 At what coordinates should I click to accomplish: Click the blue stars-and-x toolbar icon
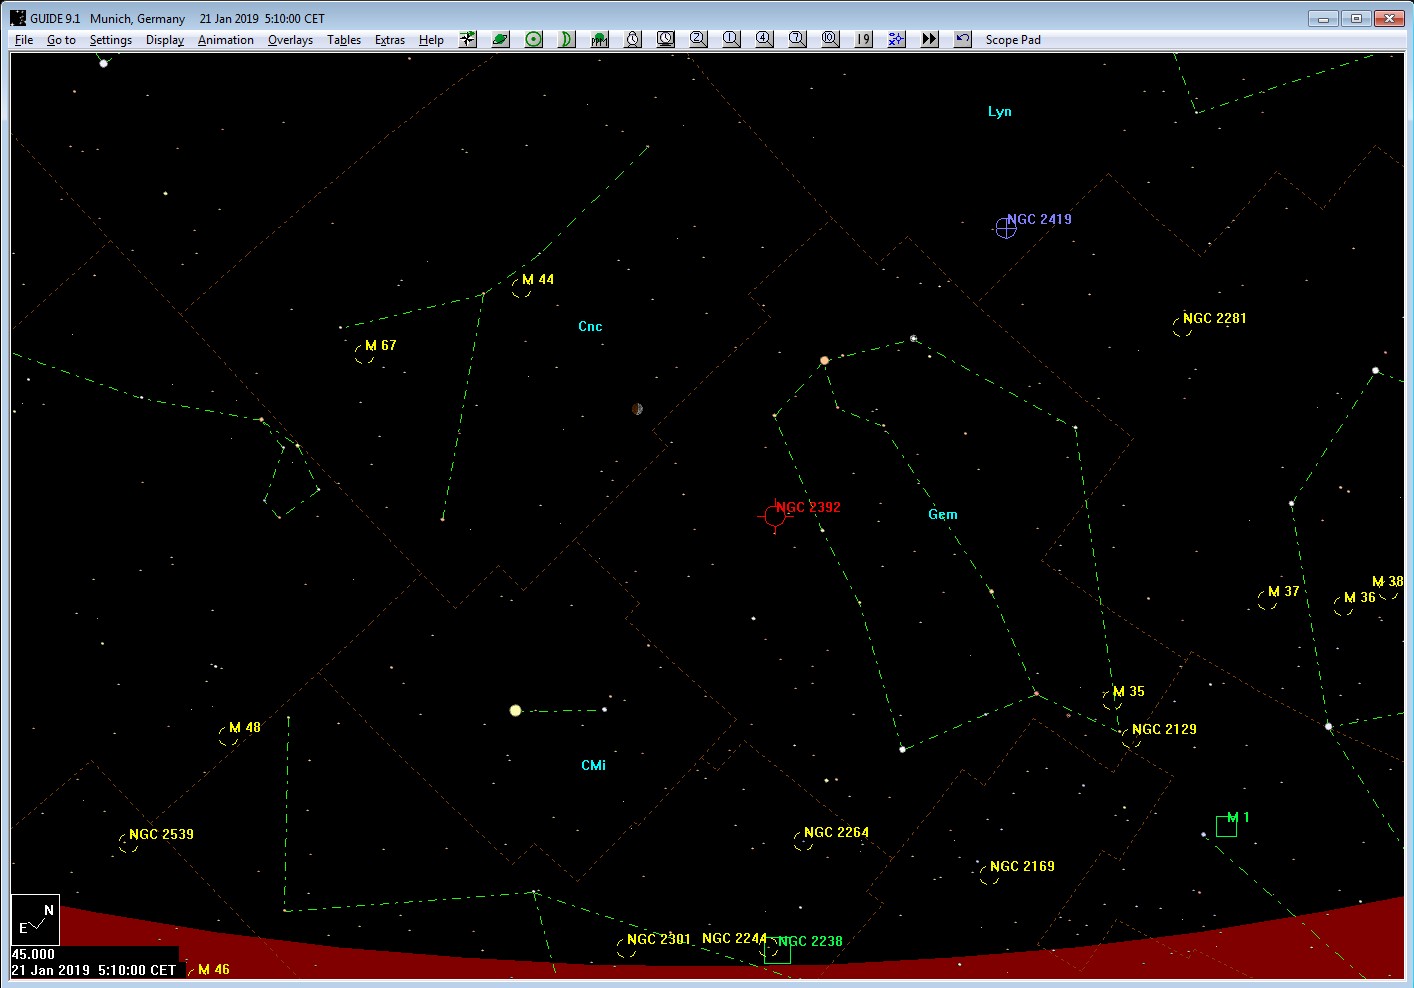[897, 39]
